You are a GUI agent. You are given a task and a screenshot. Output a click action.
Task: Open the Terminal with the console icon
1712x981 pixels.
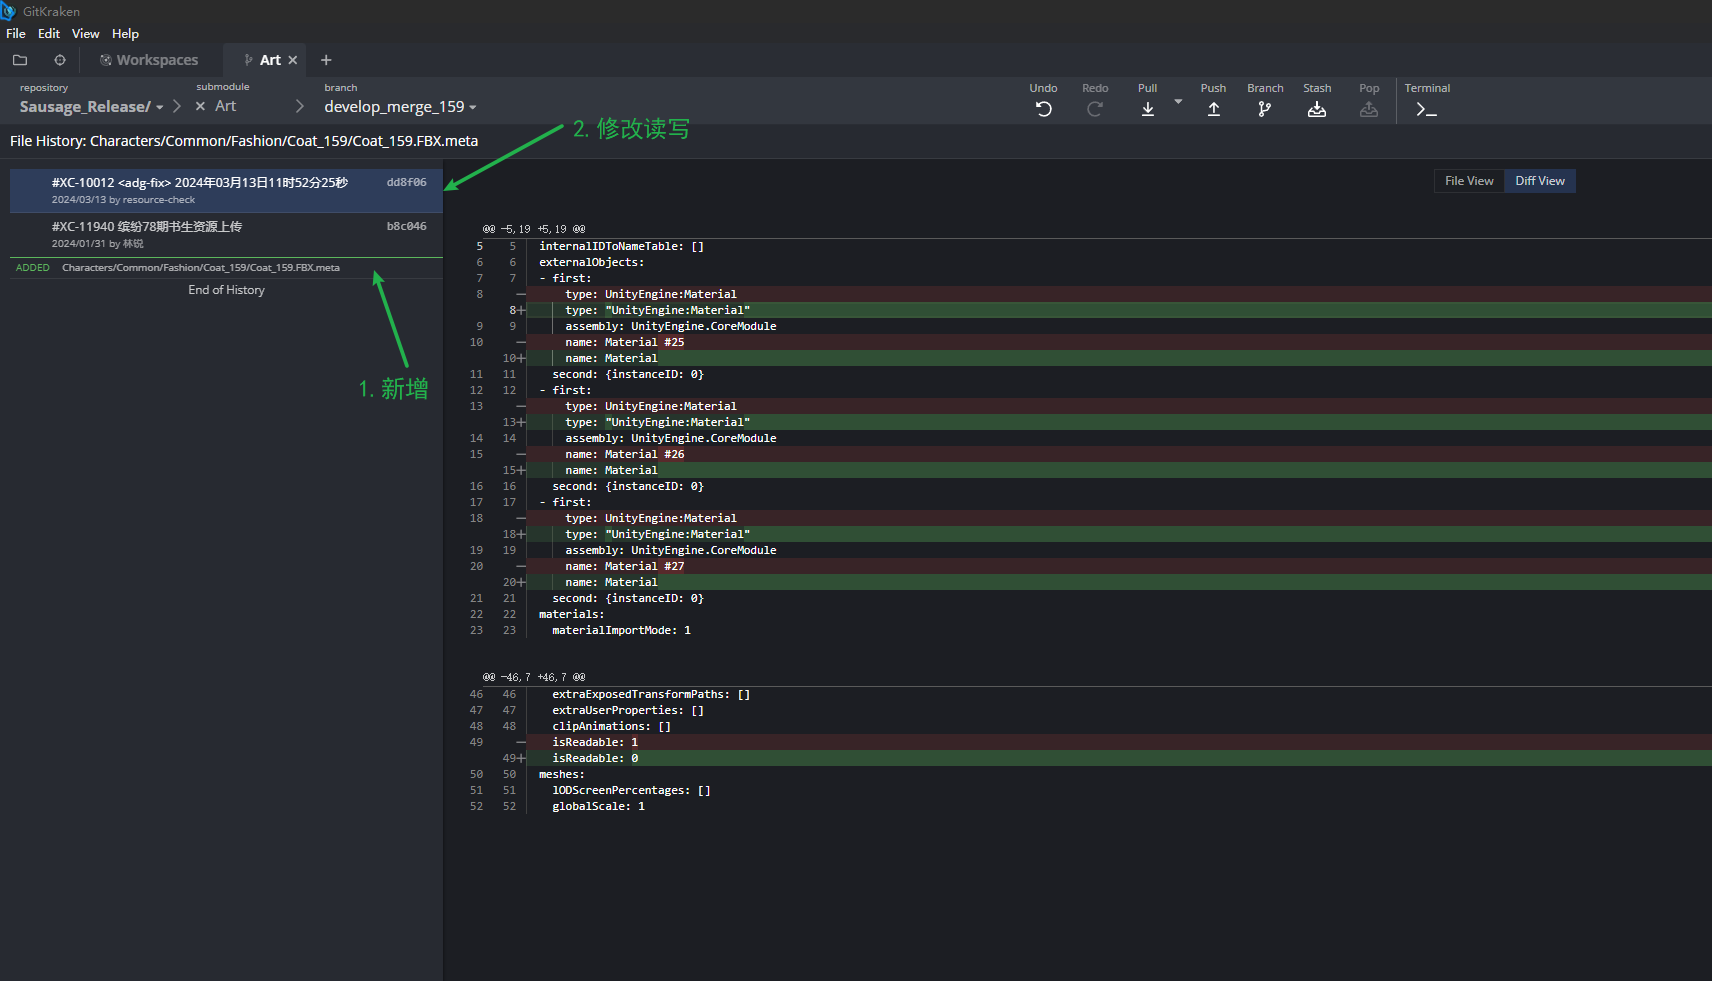pos(1426,108)
